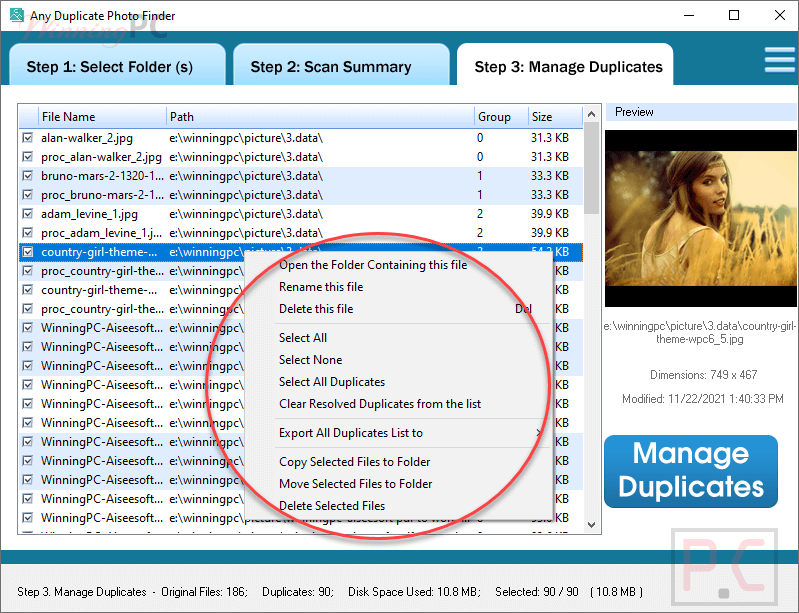Toggle checkbox for proc_bruno-mars-2-1 file
The height and width of the screenshot is (613, 799).
28,195
